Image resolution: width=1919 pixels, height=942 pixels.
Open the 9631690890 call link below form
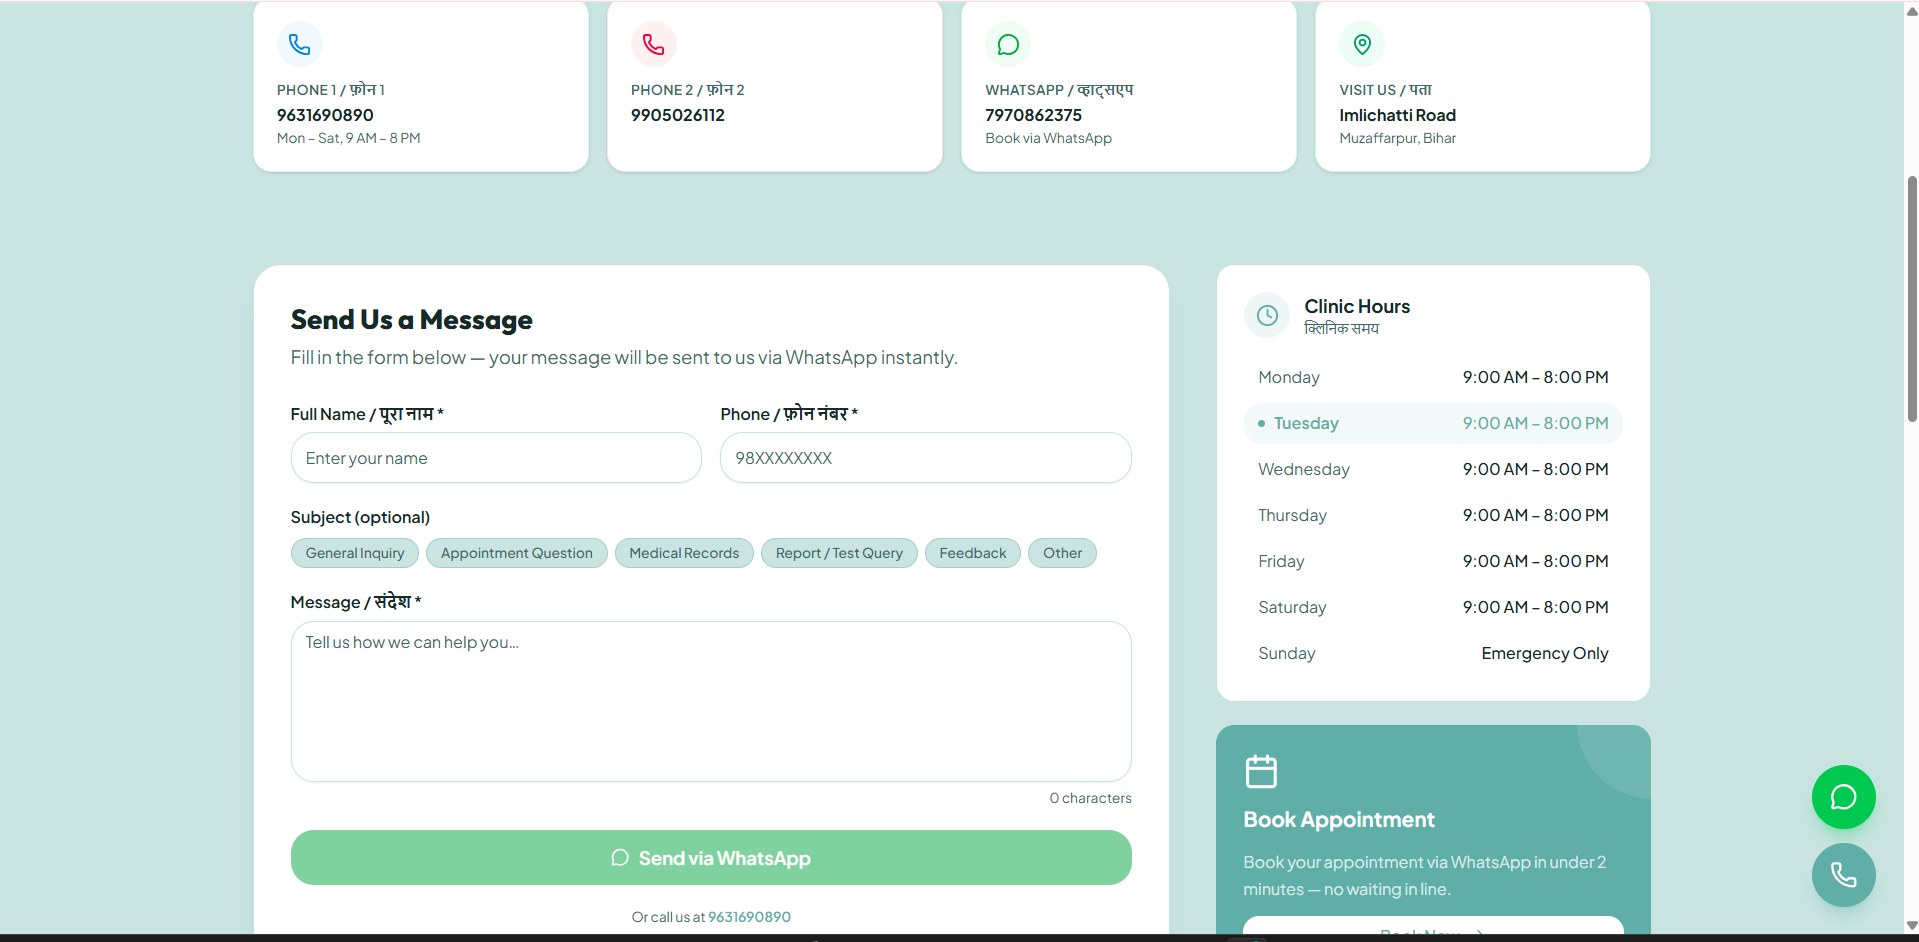749,917
